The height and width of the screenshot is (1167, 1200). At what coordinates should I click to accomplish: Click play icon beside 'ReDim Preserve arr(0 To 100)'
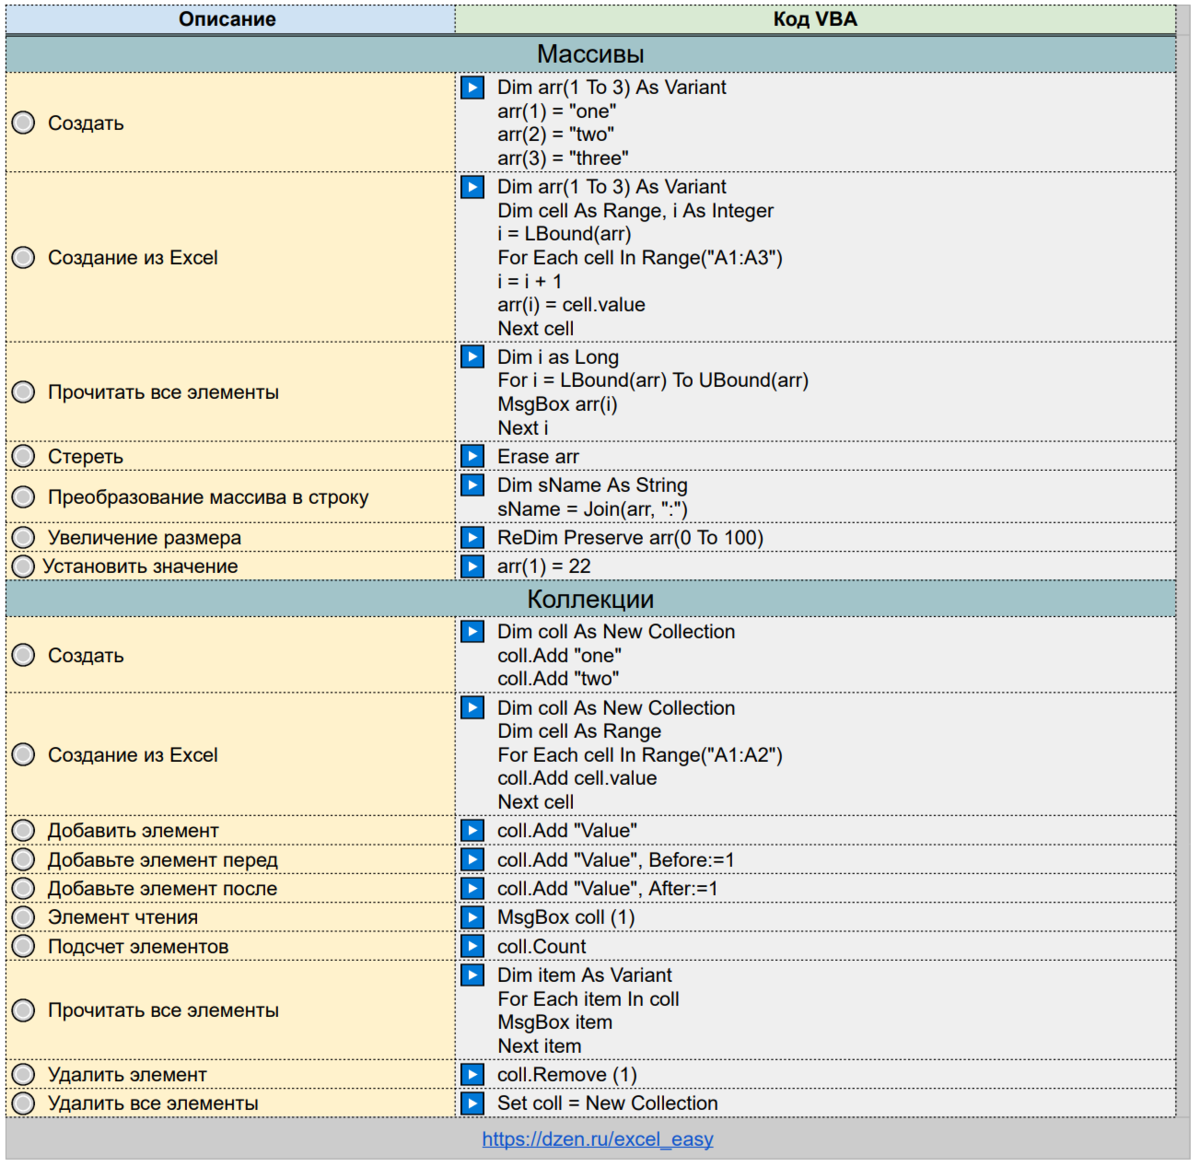click(472, 538)
